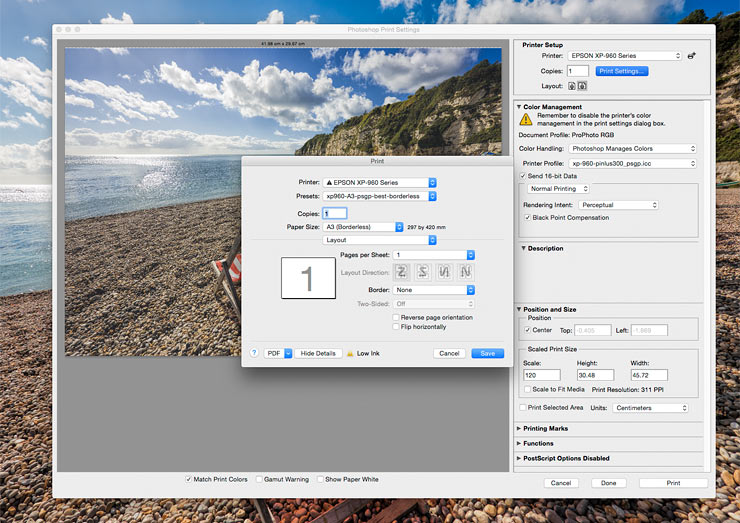Click Cancel in the Print sheet
Viewport: 740px width, 523px height.
[x=449, y=353]
